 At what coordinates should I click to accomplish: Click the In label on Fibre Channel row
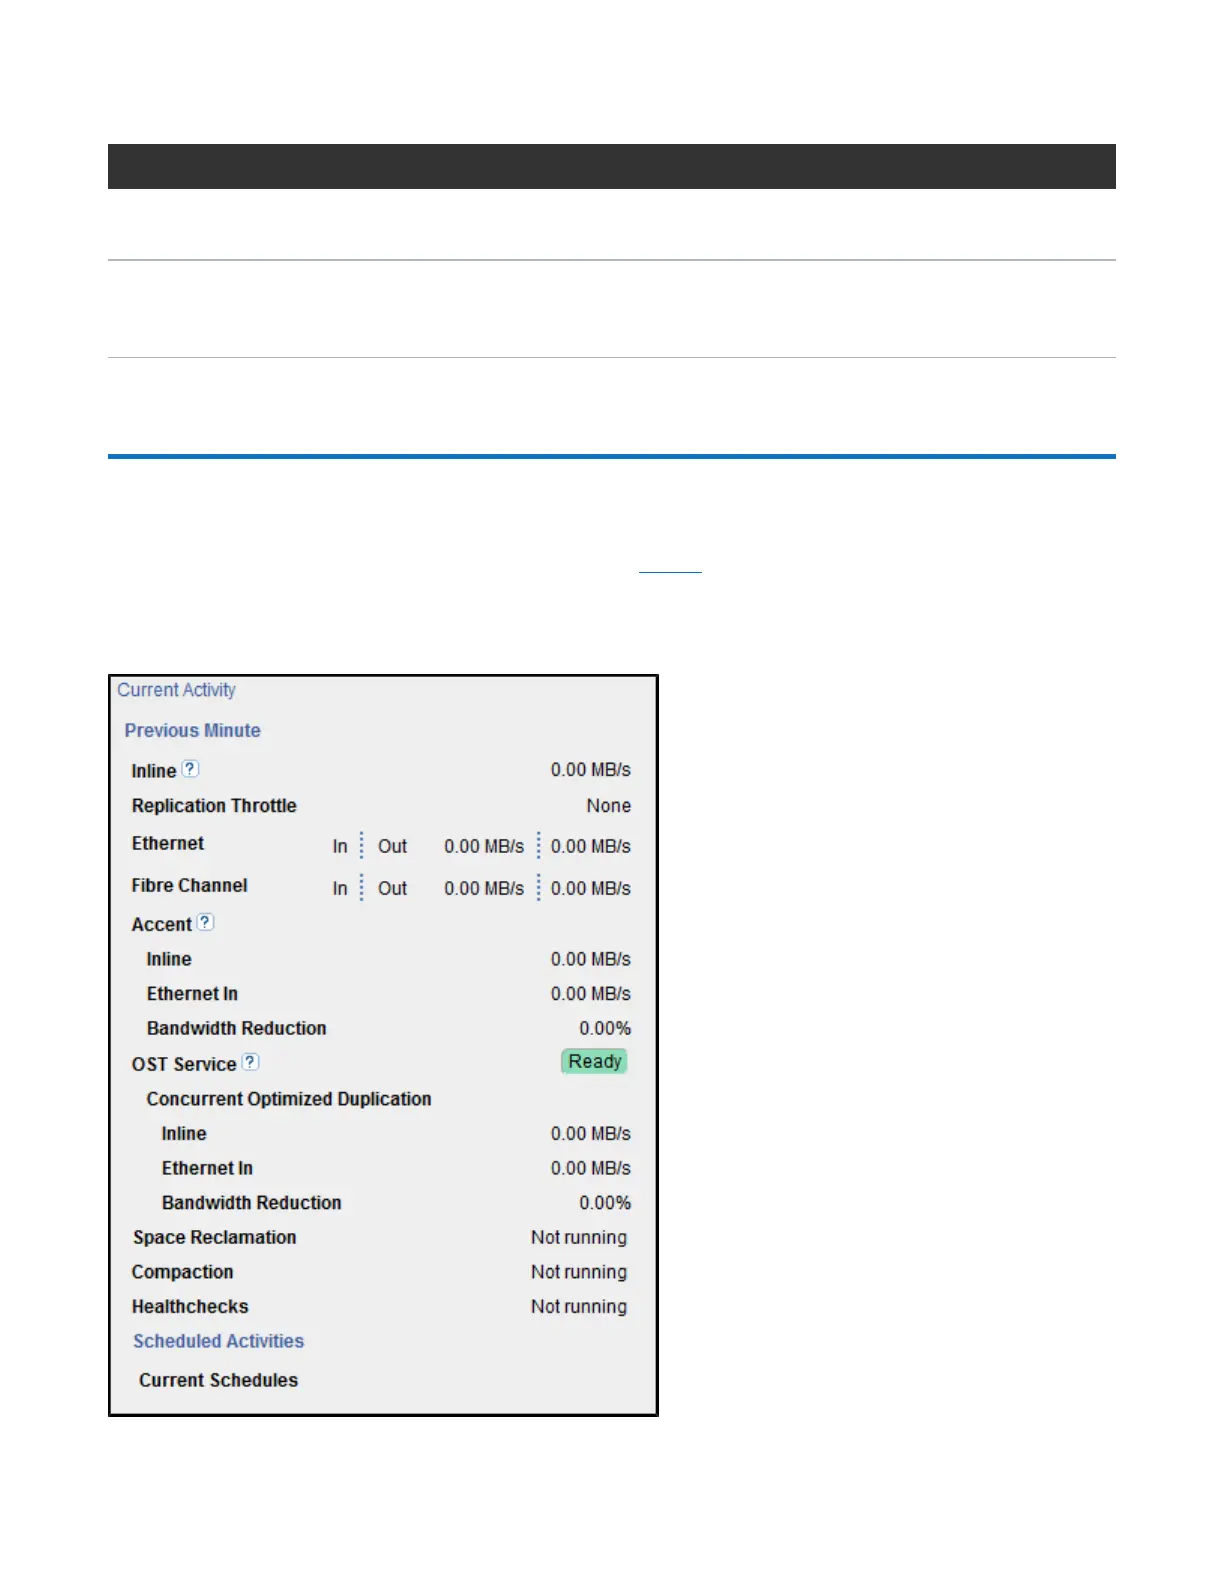[340, 888]
